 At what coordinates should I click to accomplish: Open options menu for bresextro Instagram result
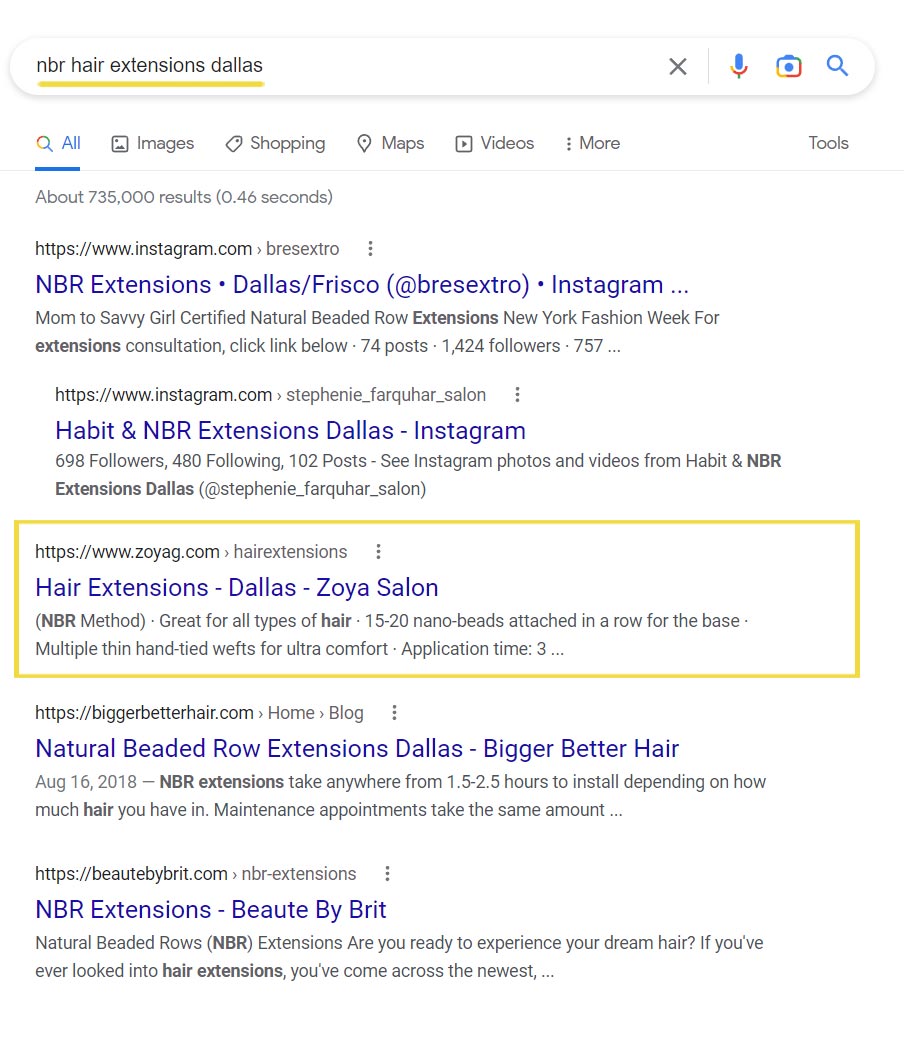coord(370,249)
